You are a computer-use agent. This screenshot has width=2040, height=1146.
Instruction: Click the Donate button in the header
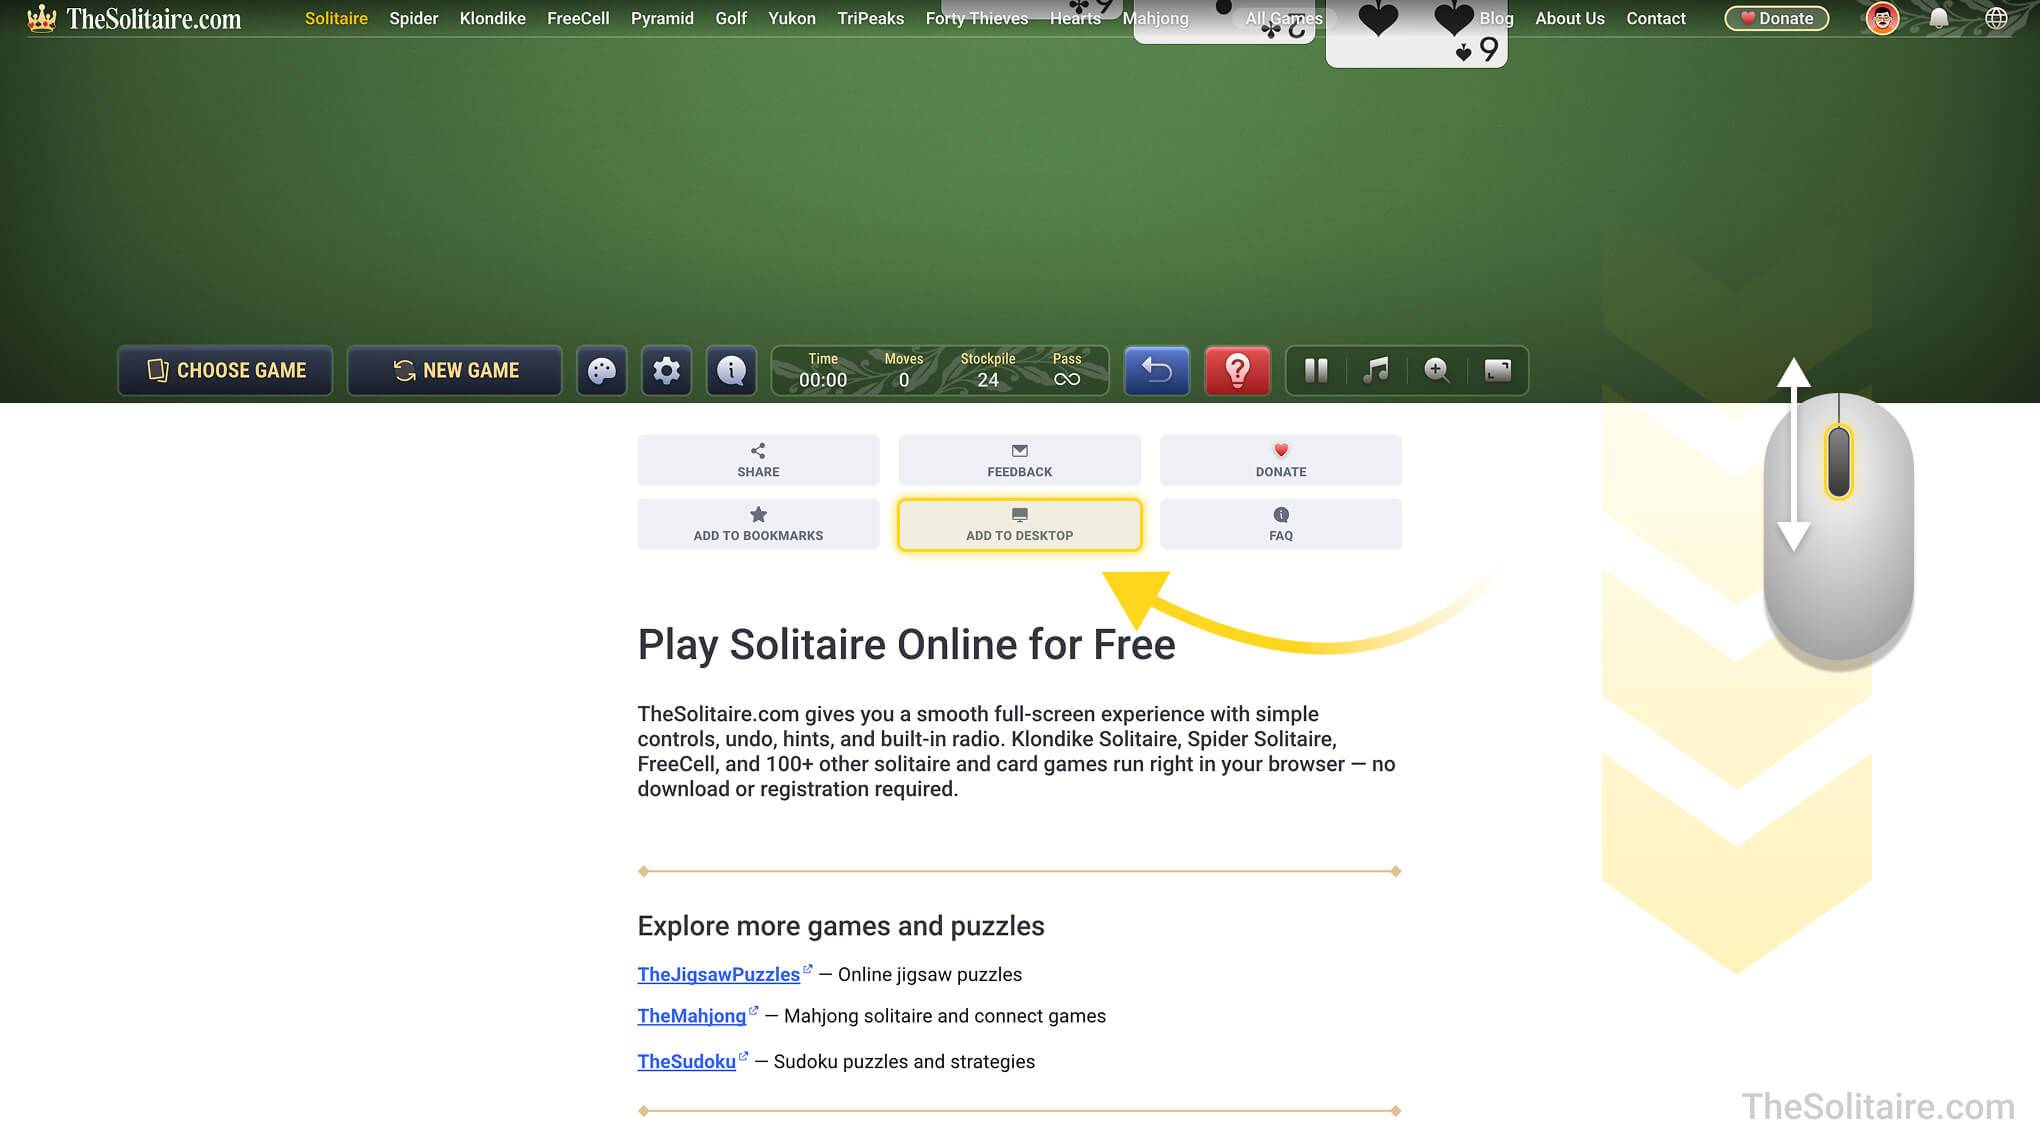click(1777, 18)
